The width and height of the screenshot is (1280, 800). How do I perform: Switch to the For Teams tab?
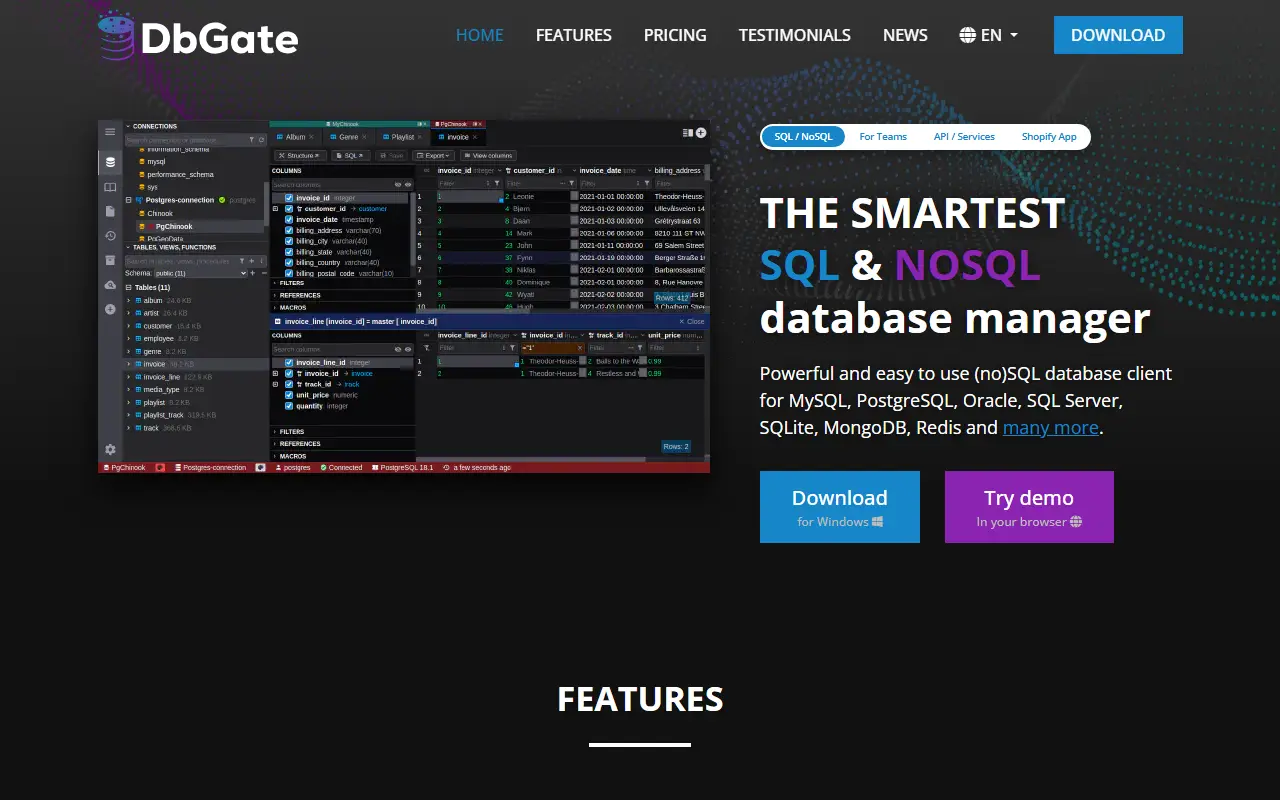883,137
